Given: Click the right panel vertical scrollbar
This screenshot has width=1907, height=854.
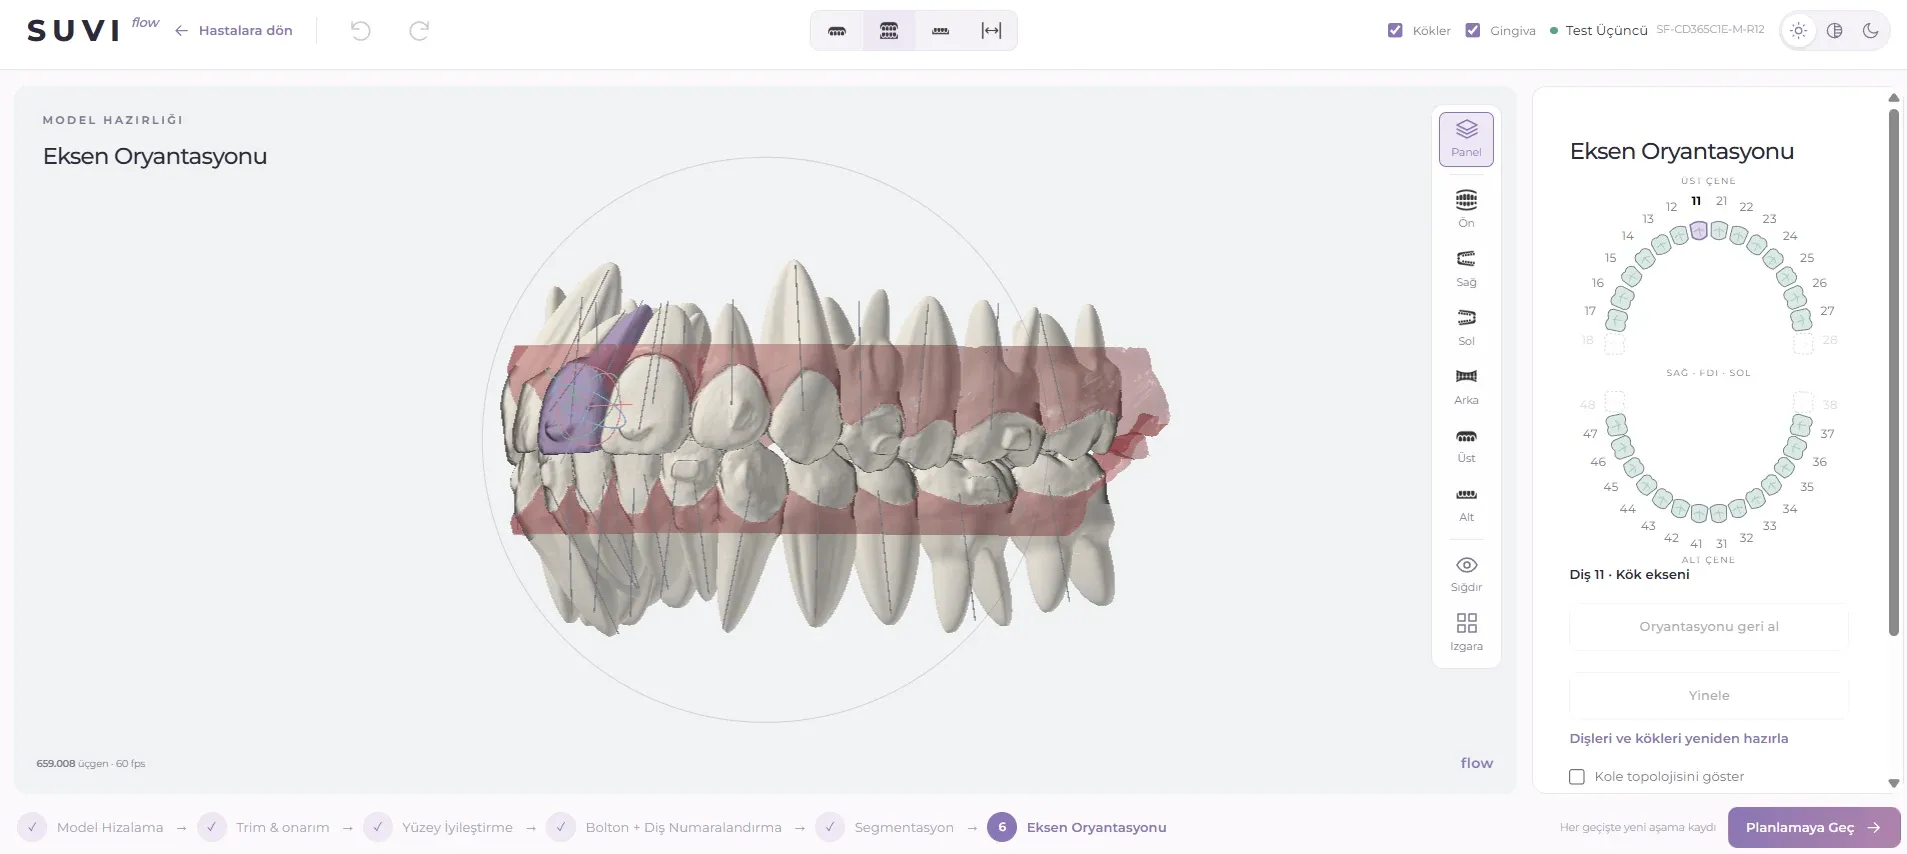Looking at the screenshot, I should (x=1893, y=372).
